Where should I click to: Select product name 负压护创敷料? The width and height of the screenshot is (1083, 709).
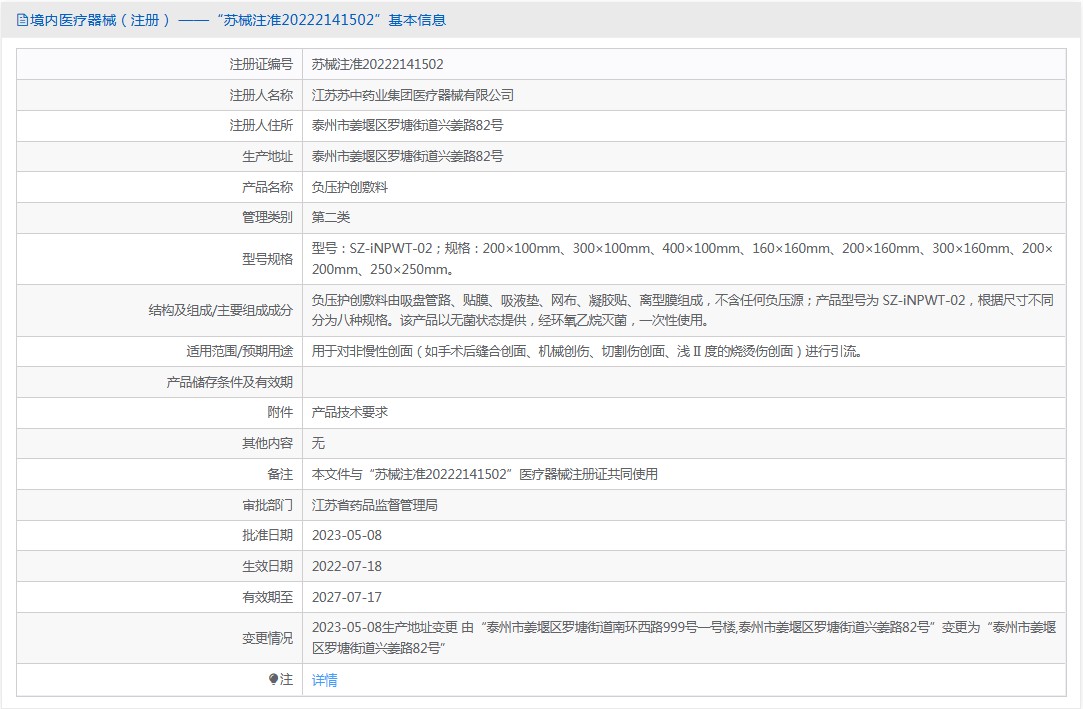(x=349, y=187)
